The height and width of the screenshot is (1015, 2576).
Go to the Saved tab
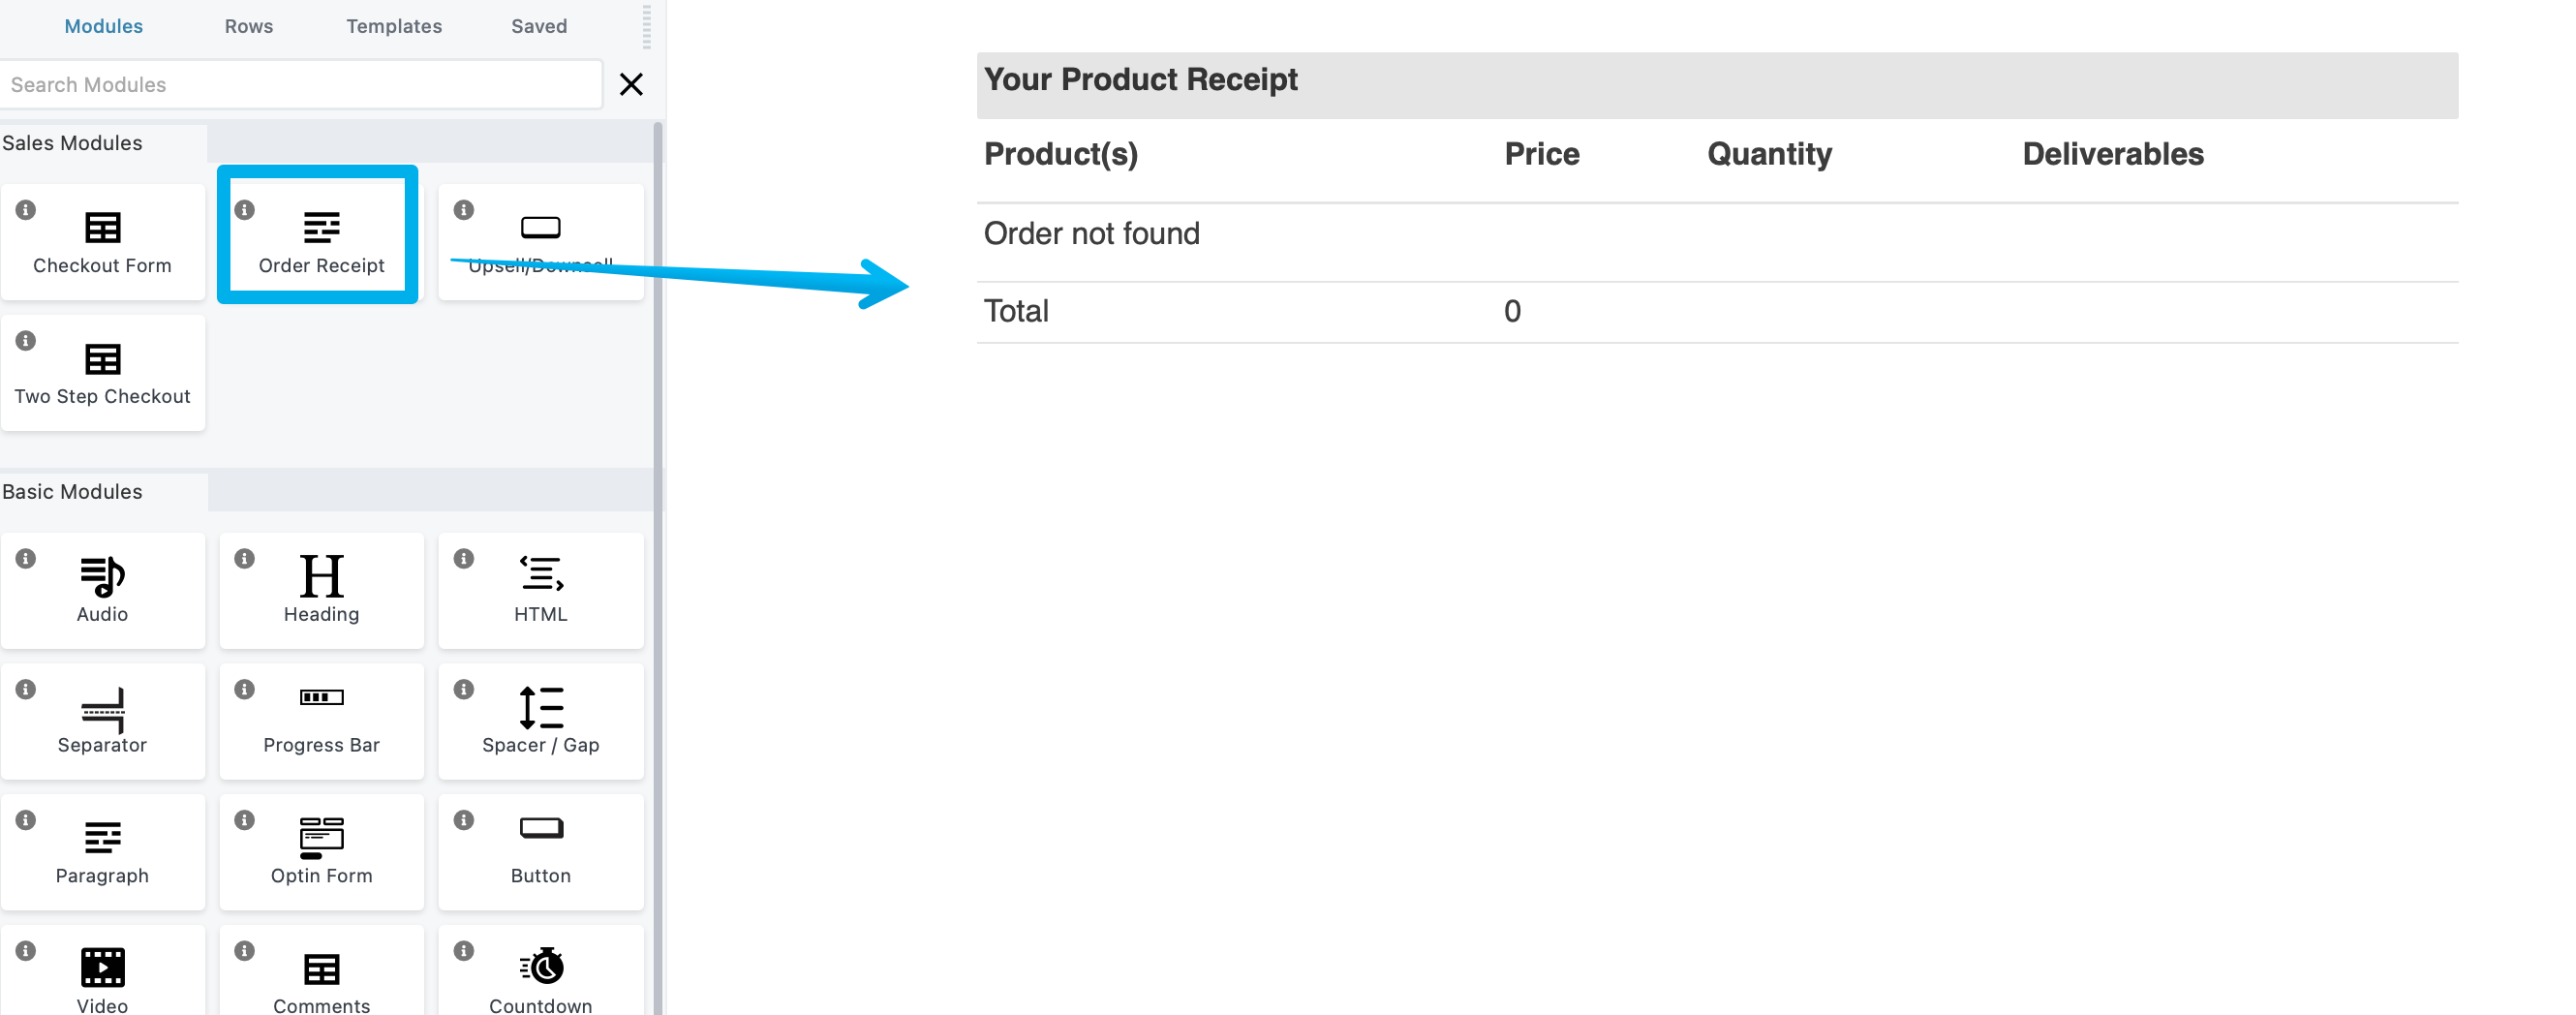click(539, 26)
